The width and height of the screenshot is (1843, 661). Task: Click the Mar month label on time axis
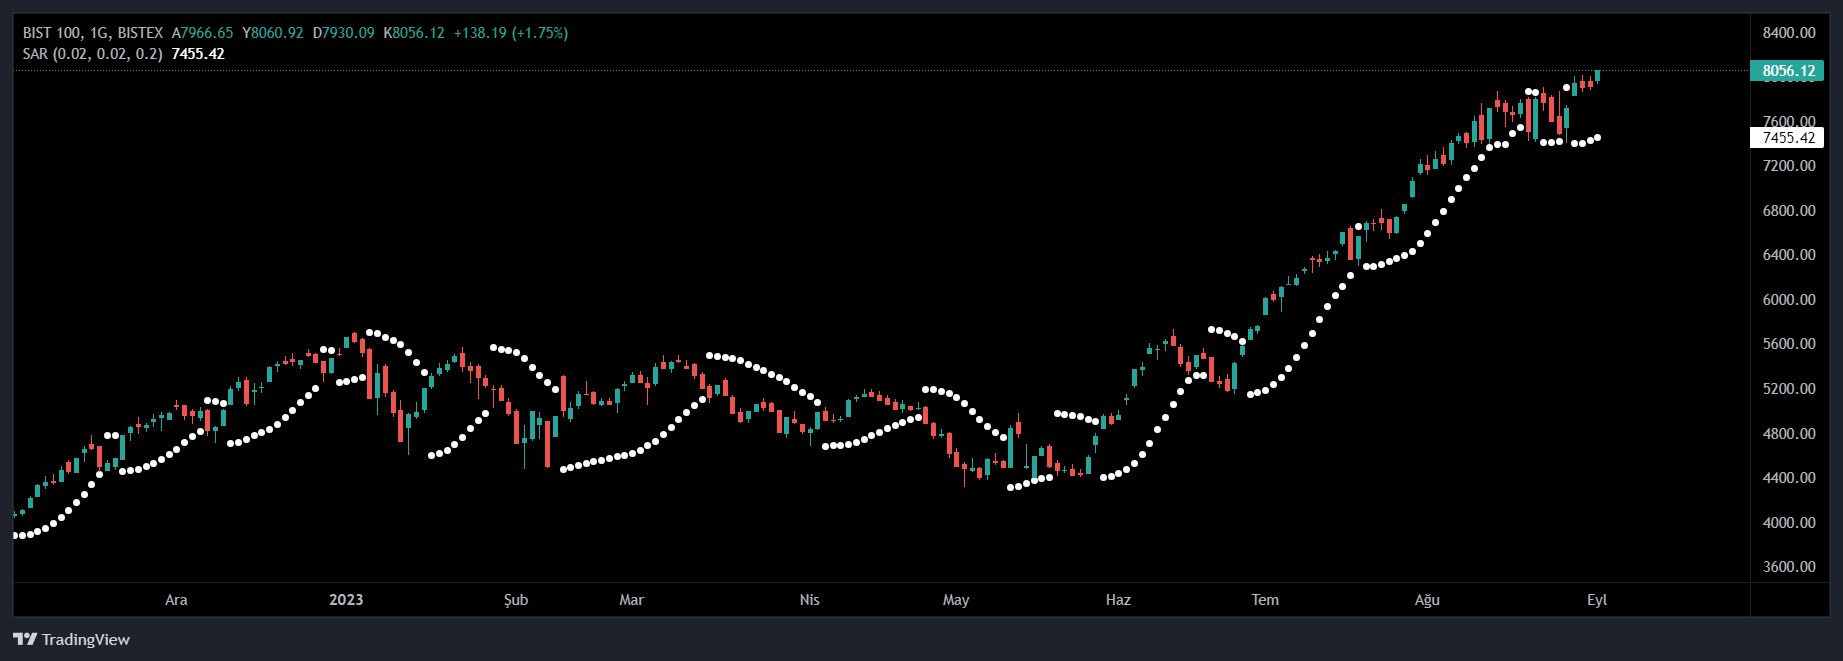[x=631, y=600]
